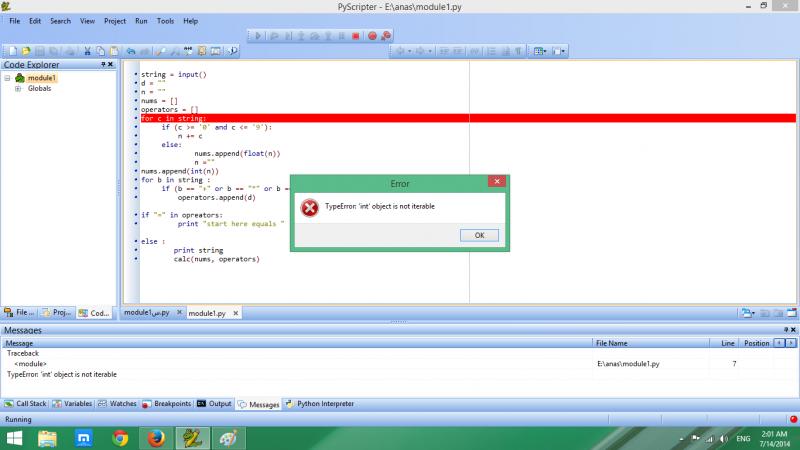Screen dimensions: 800x450
Task: Switch to Watches tab
Action: (x=117, y=404)
